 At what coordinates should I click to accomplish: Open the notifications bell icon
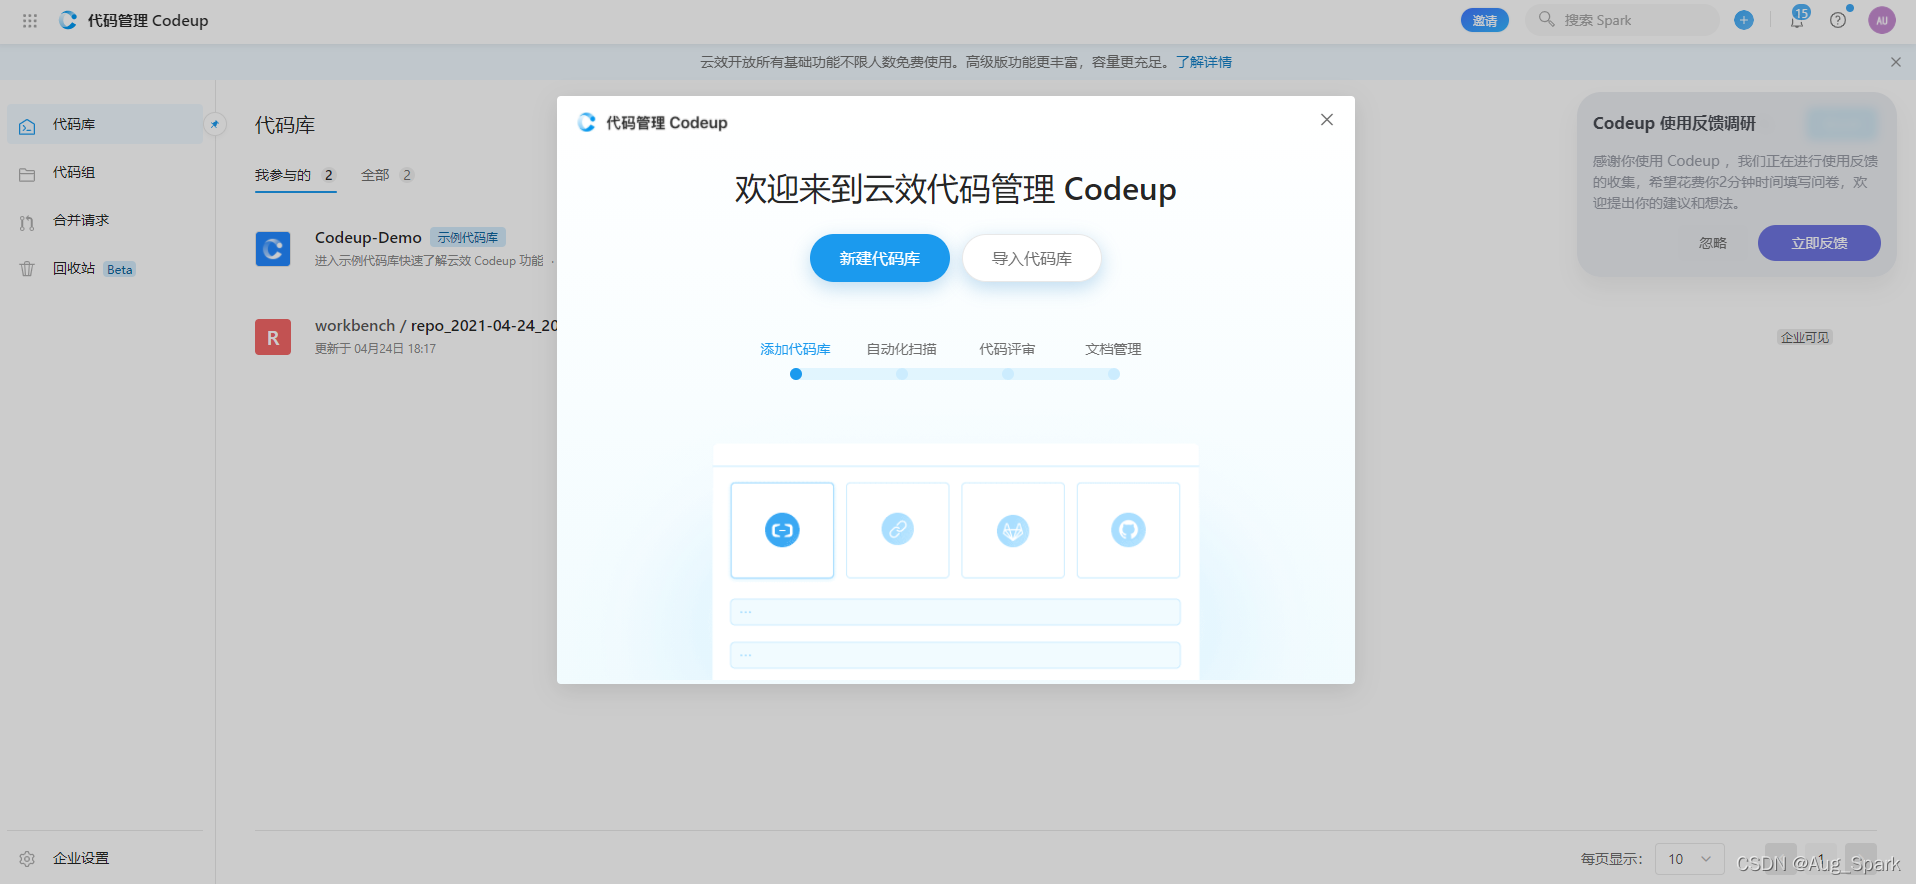tap(1797, 20)
